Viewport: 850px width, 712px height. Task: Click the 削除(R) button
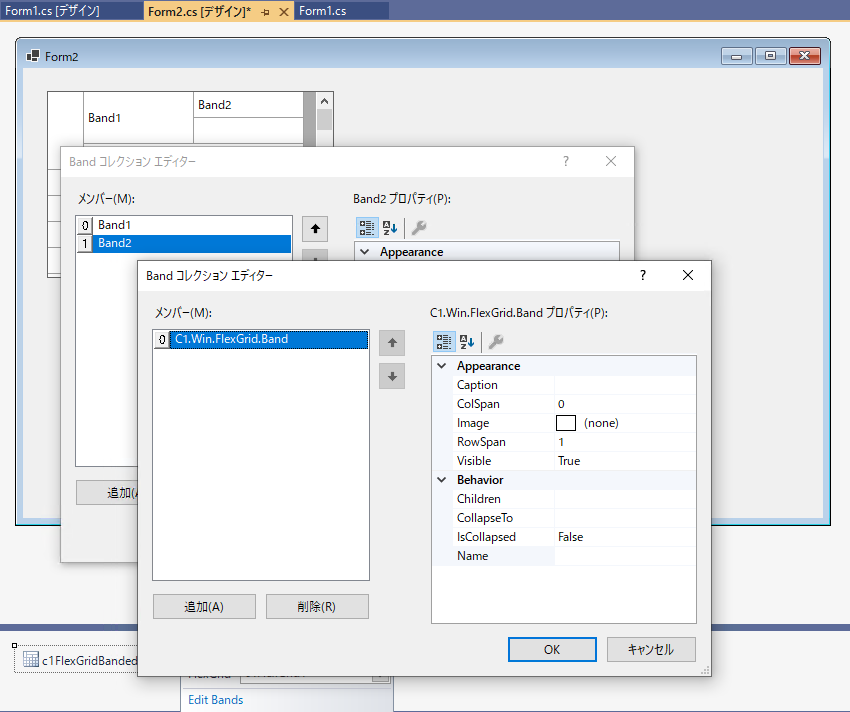317,606
